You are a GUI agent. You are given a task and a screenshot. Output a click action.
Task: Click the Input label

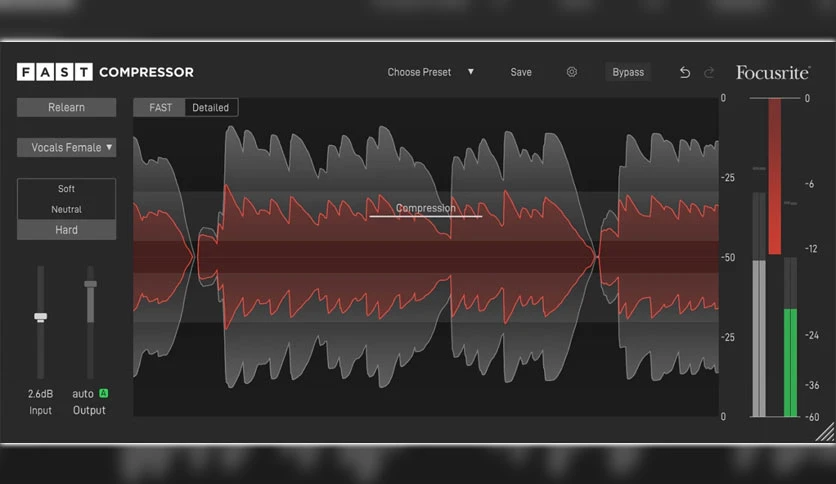pyautogui.click(x=41, y=410)
